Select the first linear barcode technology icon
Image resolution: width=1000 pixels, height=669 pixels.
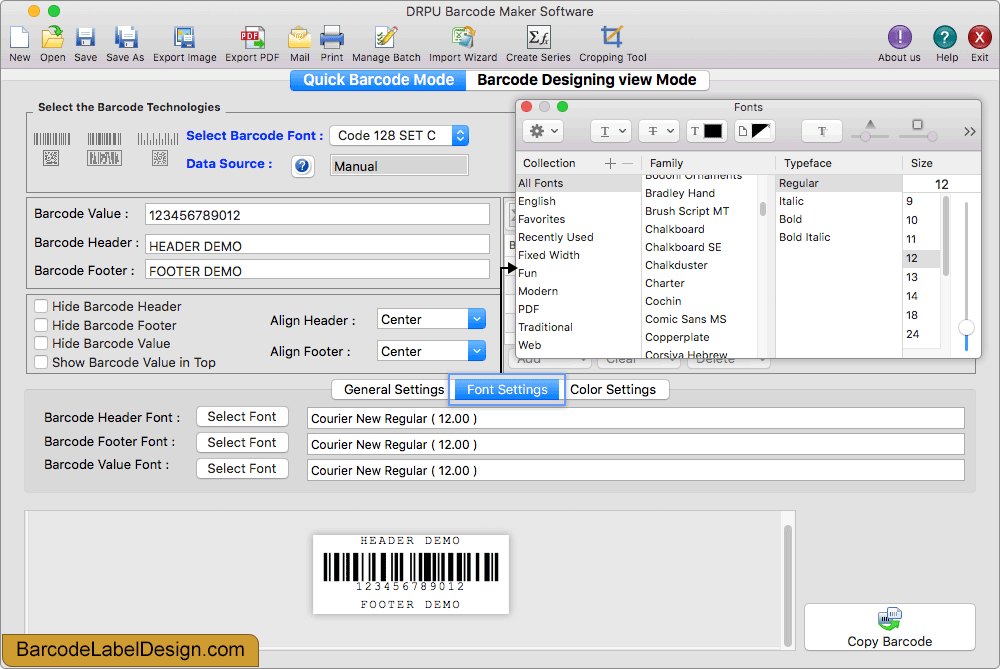[x=52, y=148]
